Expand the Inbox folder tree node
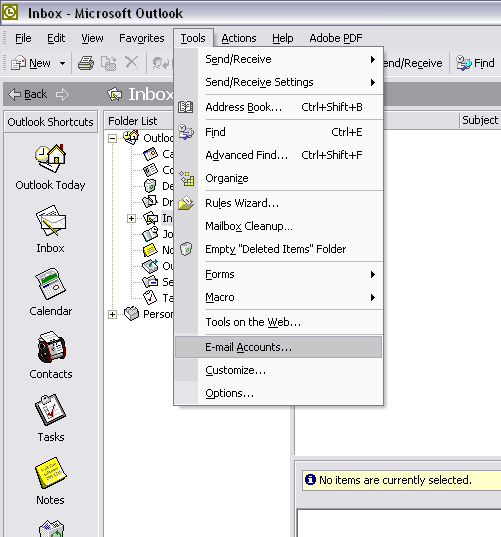Viewport: 501px width, 537px height. (131, 218)
